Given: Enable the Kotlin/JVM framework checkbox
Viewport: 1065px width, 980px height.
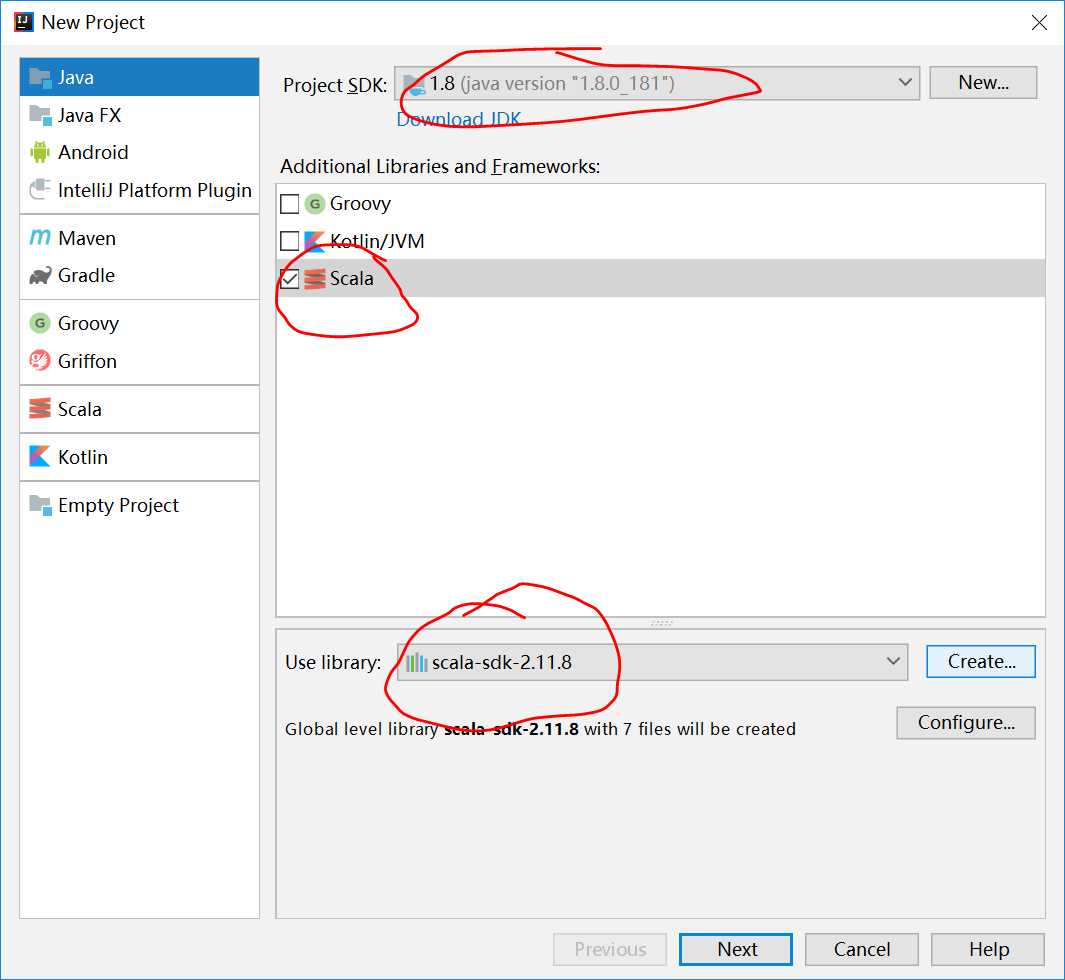Looking at the screenshot, I should point(289,241).
